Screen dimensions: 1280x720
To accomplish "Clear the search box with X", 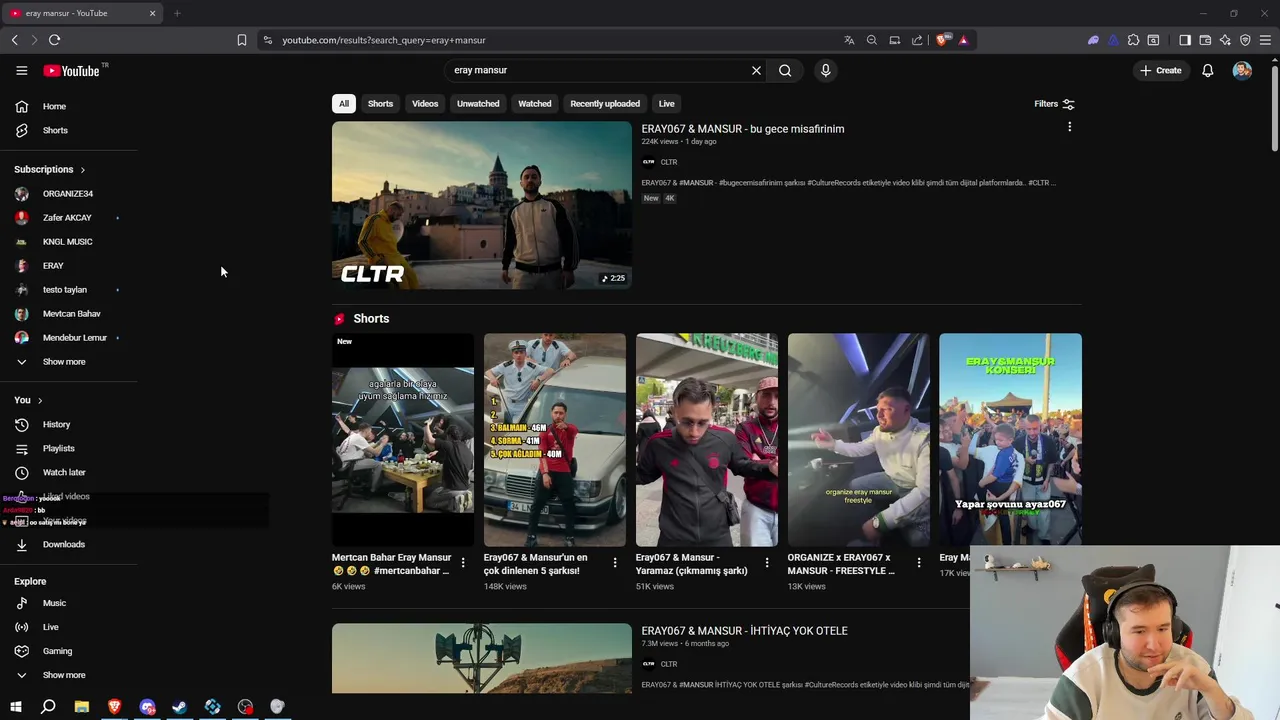I will [756, 70].
